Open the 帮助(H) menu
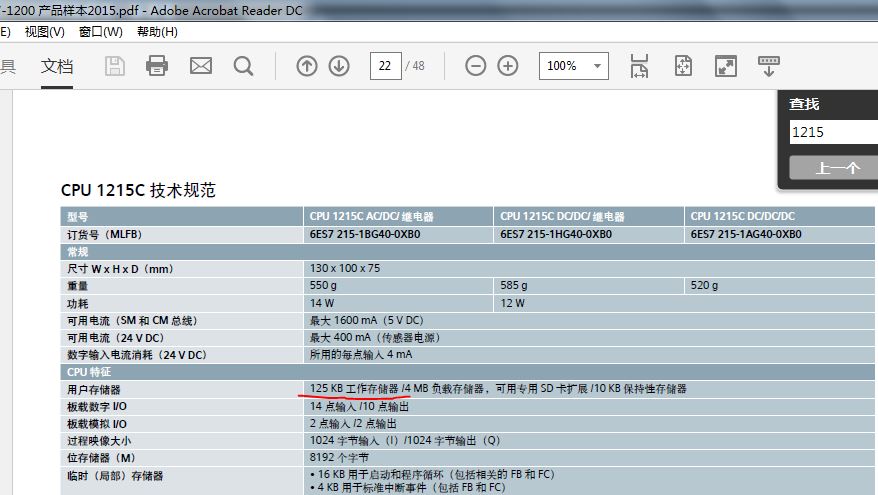 (x=157, y=32)
